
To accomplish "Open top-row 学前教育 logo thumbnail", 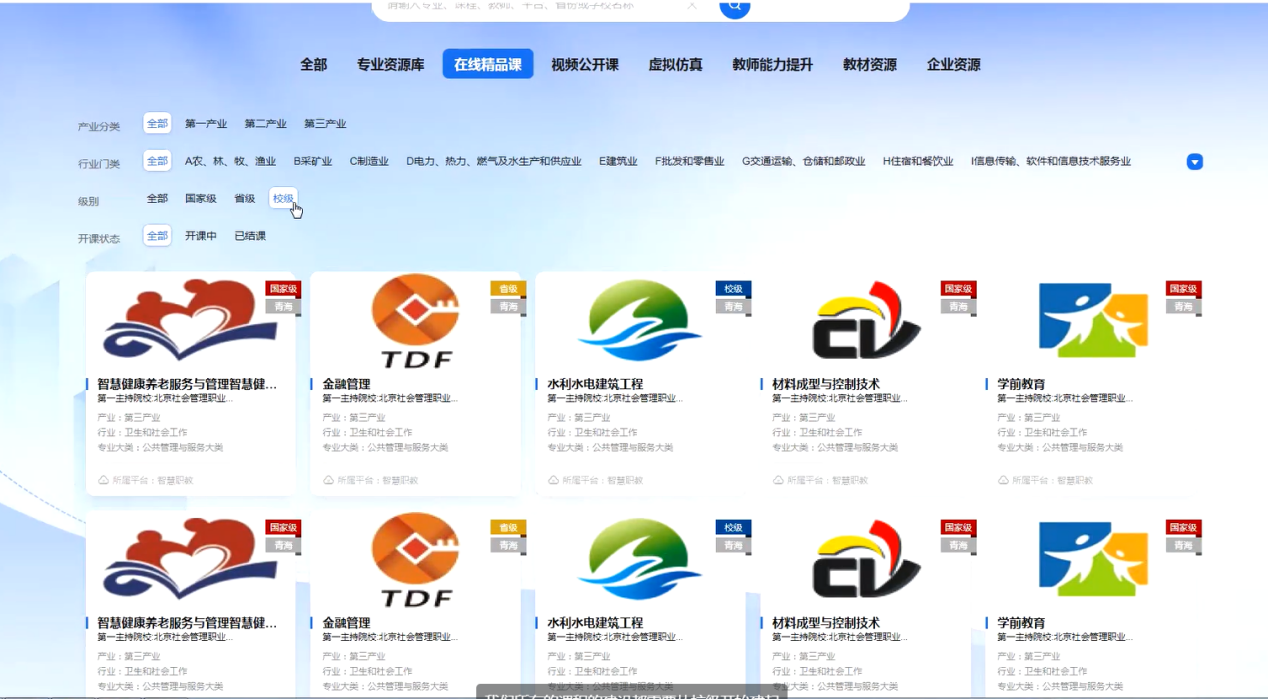I will (1094, 320).
